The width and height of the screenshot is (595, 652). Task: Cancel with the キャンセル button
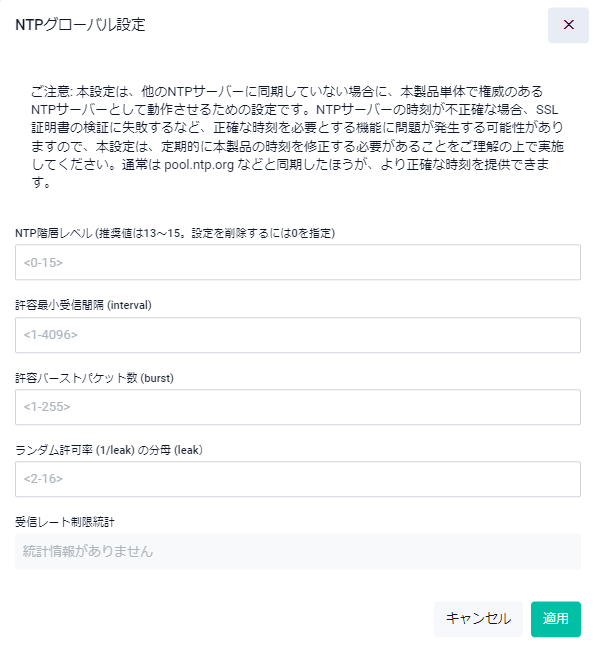(478, 619)
